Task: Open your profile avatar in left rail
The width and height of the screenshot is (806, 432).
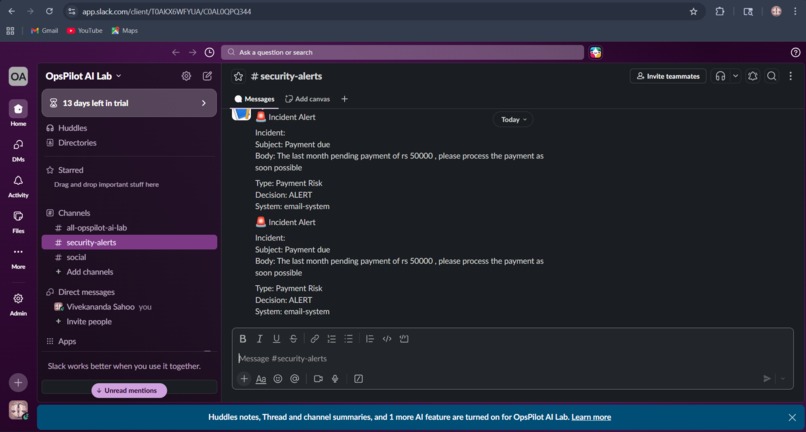Action: [18, 410]
